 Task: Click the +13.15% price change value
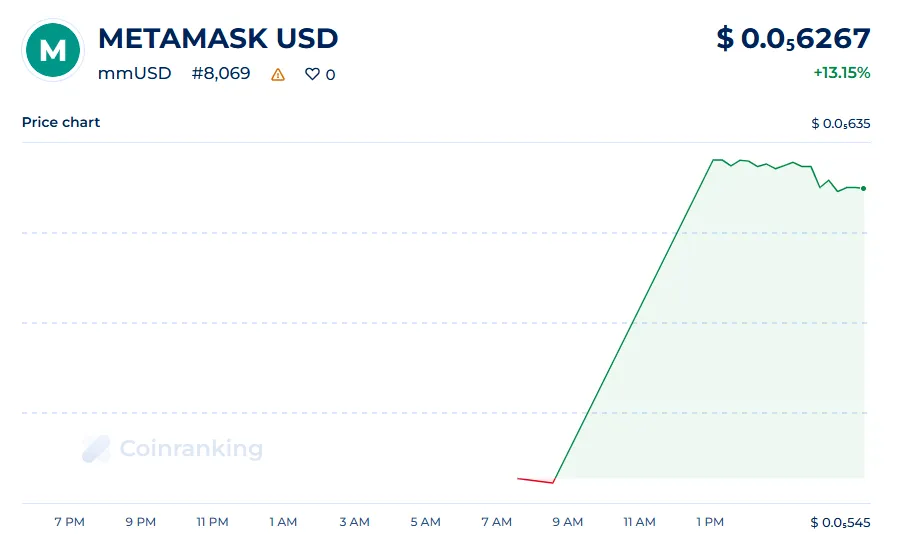[x=841, y=73]
